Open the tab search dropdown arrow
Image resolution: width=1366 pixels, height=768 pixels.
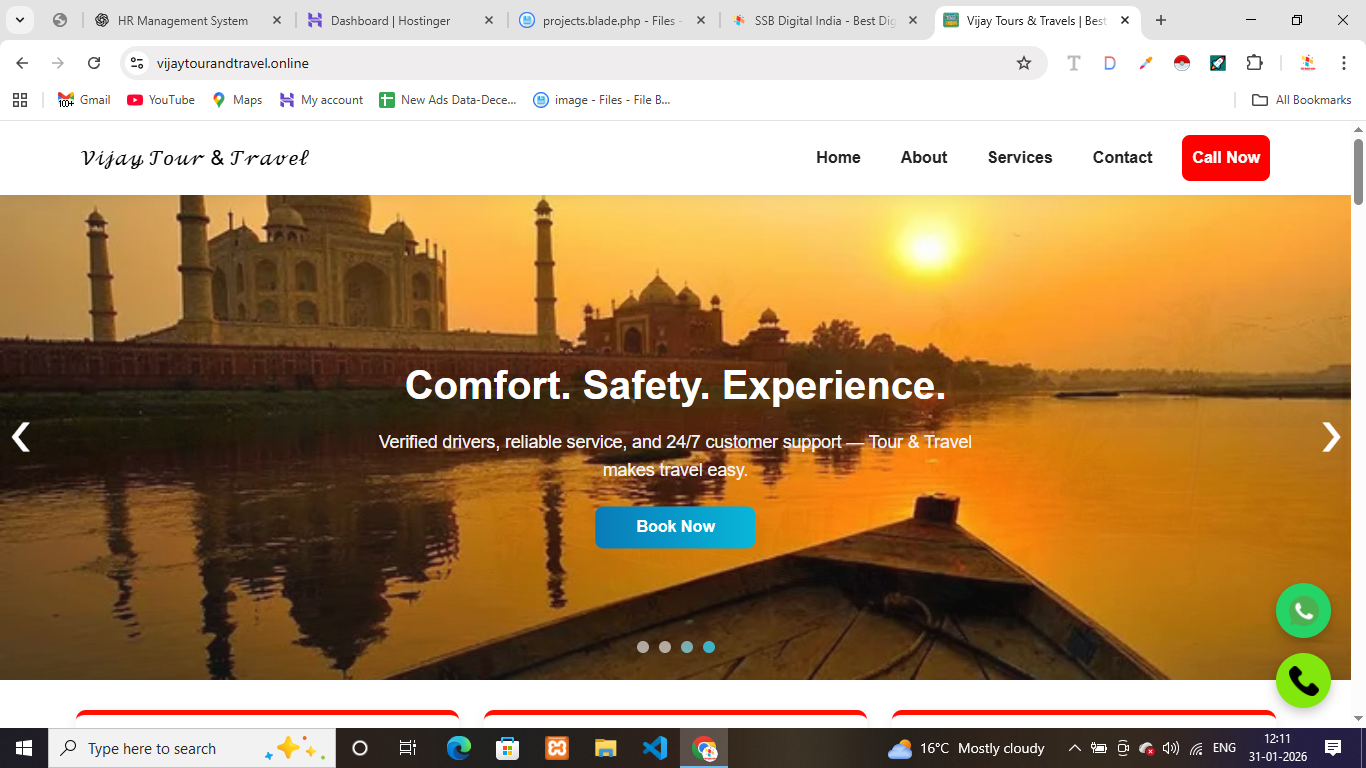pyautogui.click(x=19, y=19)
